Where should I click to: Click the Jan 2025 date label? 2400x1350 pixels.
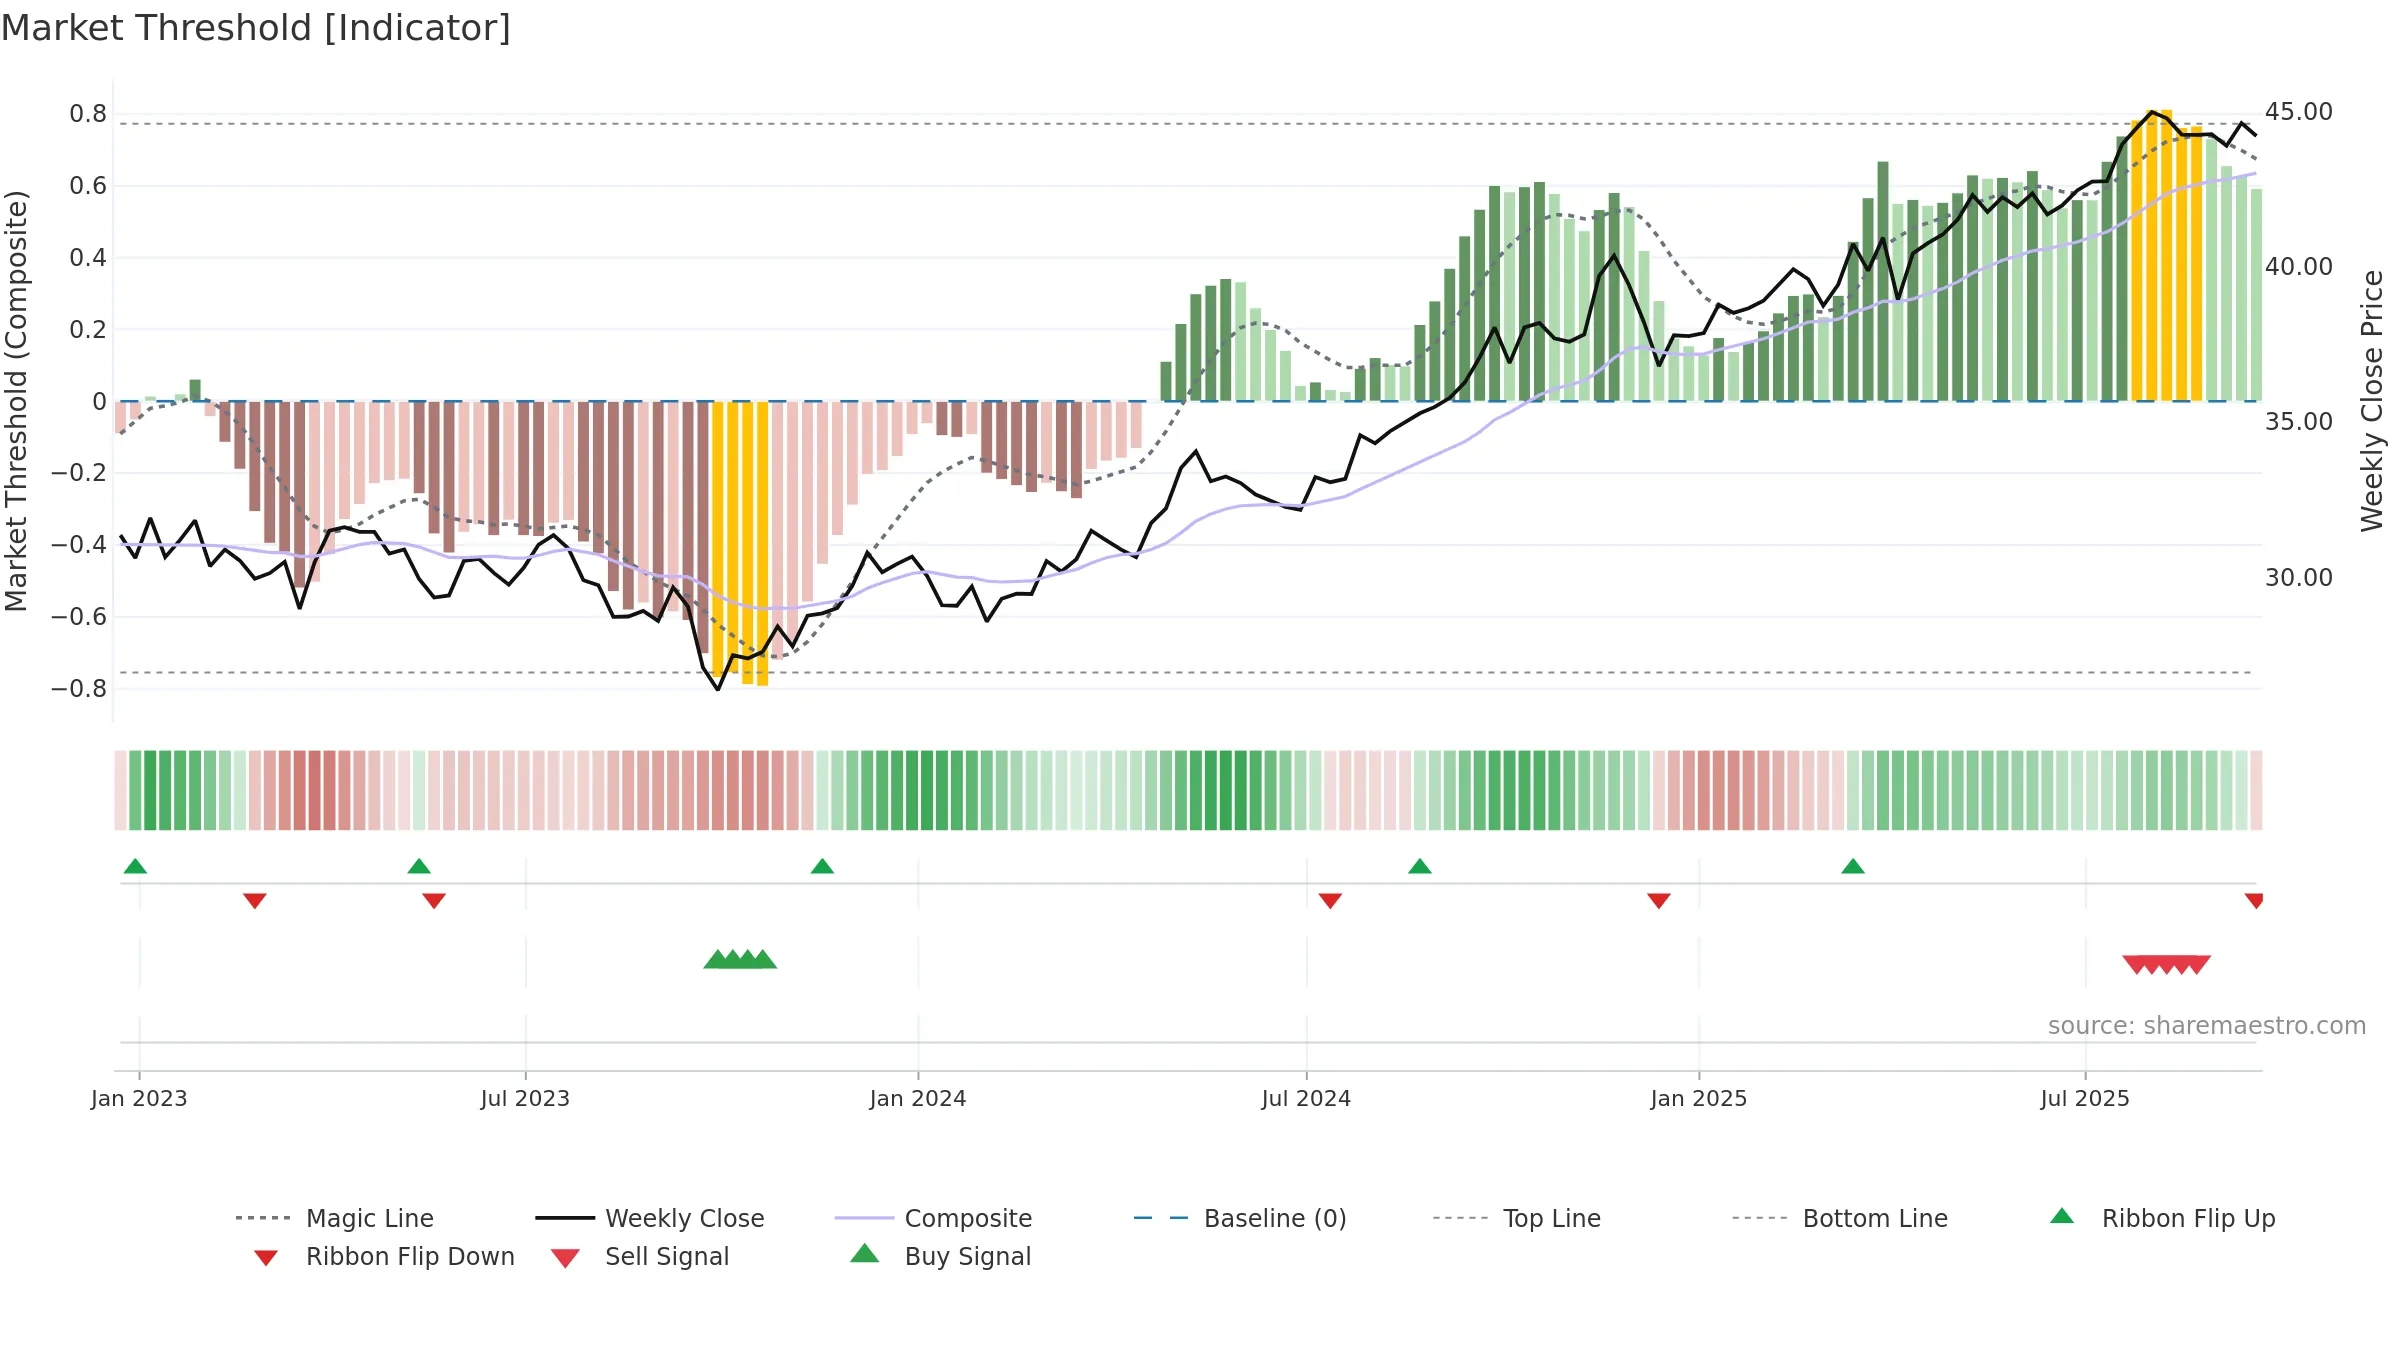click(1699, 1098)
